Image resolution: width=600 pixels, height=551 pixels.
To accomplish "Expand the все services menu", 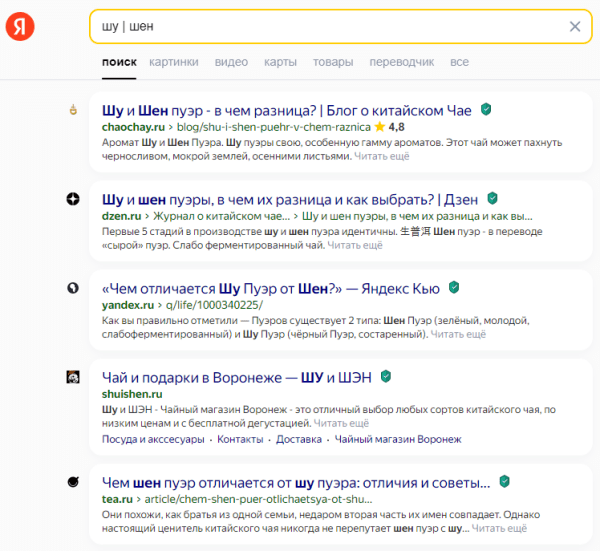I will click(459, 62).
